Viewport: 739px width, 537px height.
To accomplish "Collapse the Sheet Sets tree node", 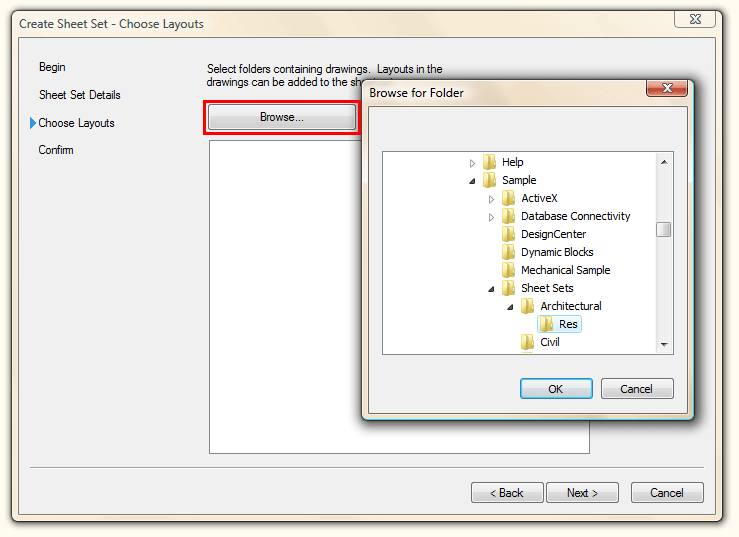I will [x=491, y=289].
